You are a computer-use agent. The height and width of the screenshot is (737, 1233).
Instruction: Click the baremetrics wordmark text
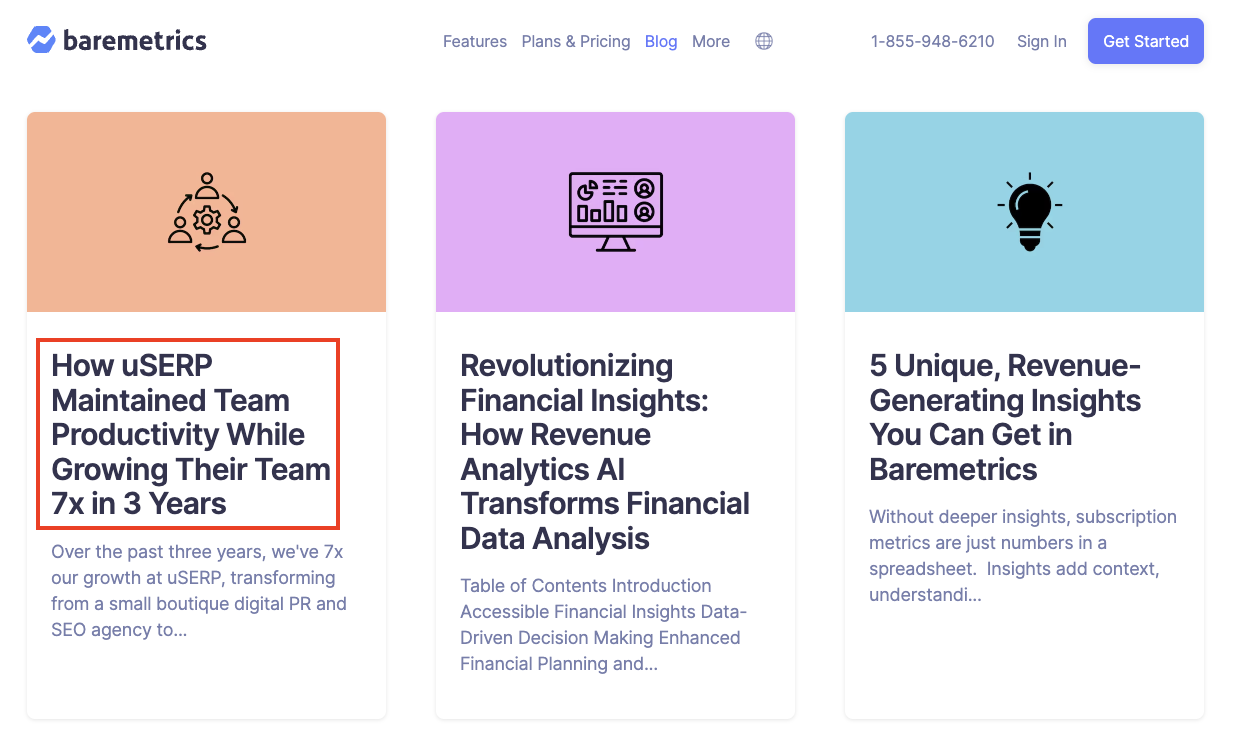[x=135, y=41]
